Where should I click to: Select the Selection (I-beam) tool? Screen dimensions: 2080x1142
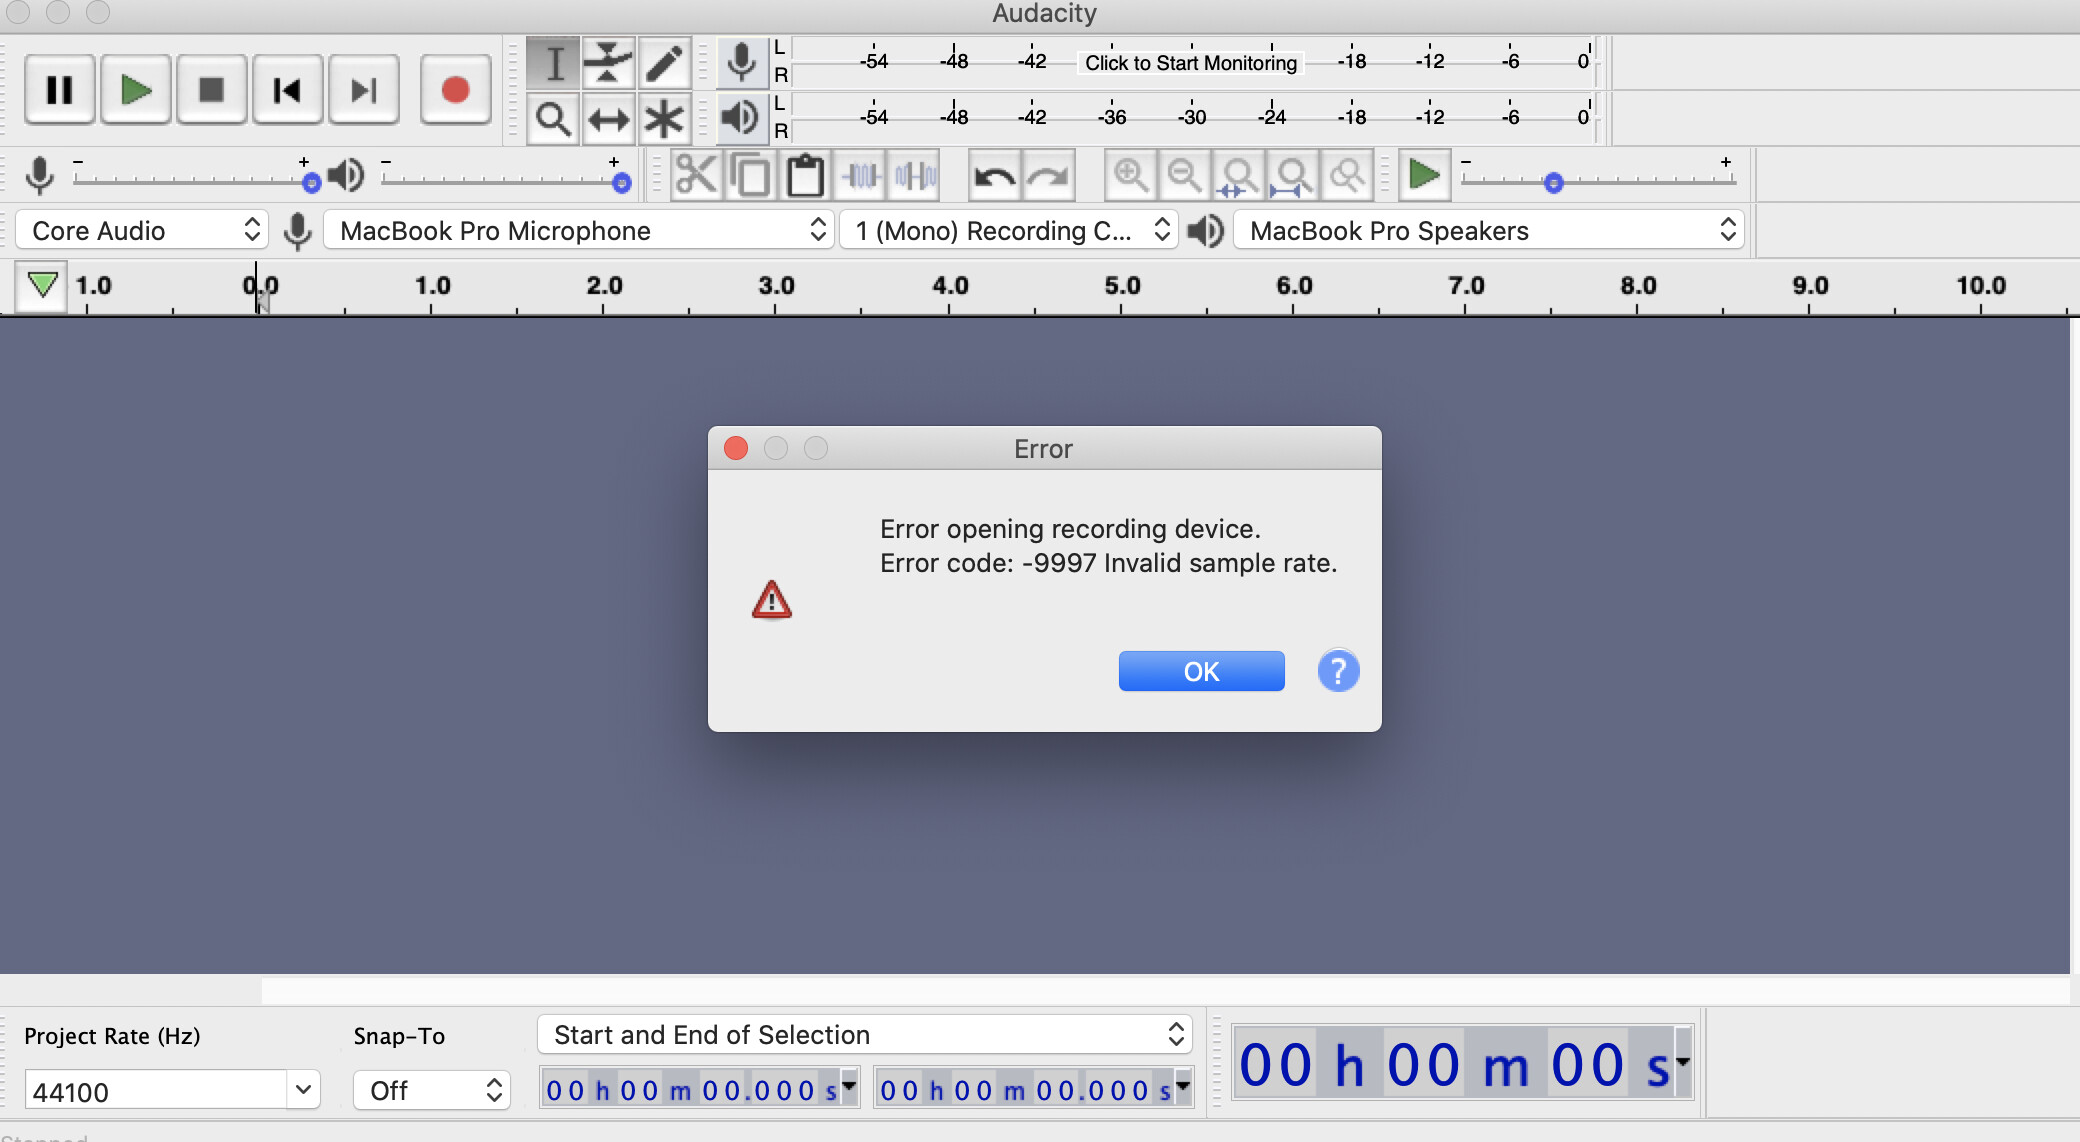coord(553,63)
